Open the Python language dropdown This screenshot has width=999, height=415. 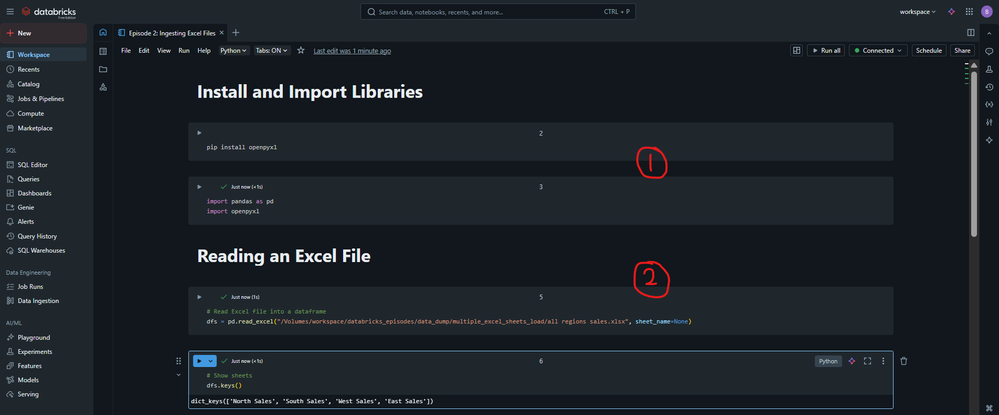233,50
